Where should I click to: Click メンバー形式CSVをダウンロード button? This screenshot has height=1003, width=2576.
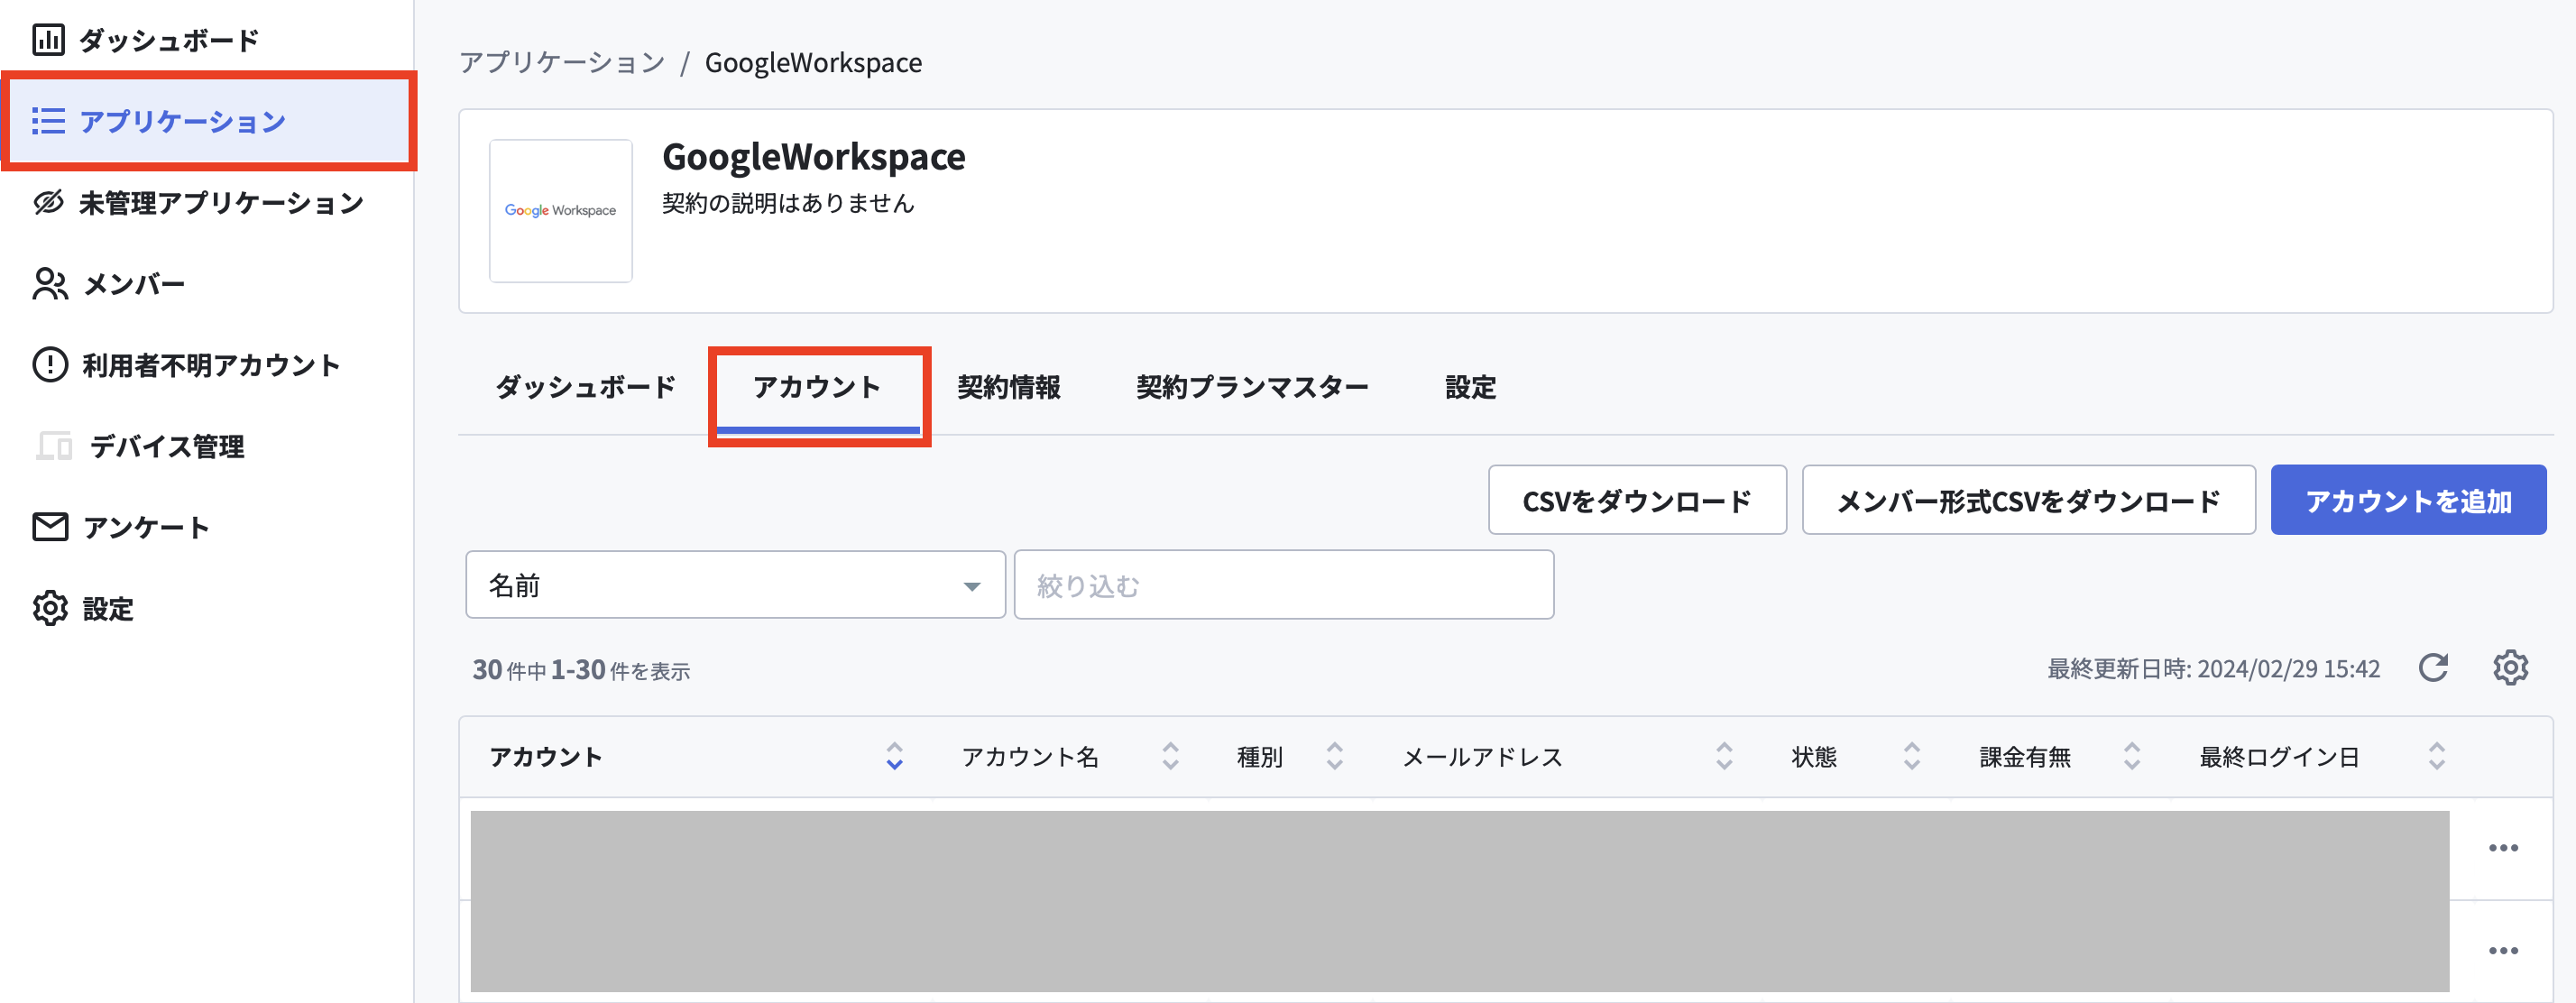click(x=2028, y=500)
